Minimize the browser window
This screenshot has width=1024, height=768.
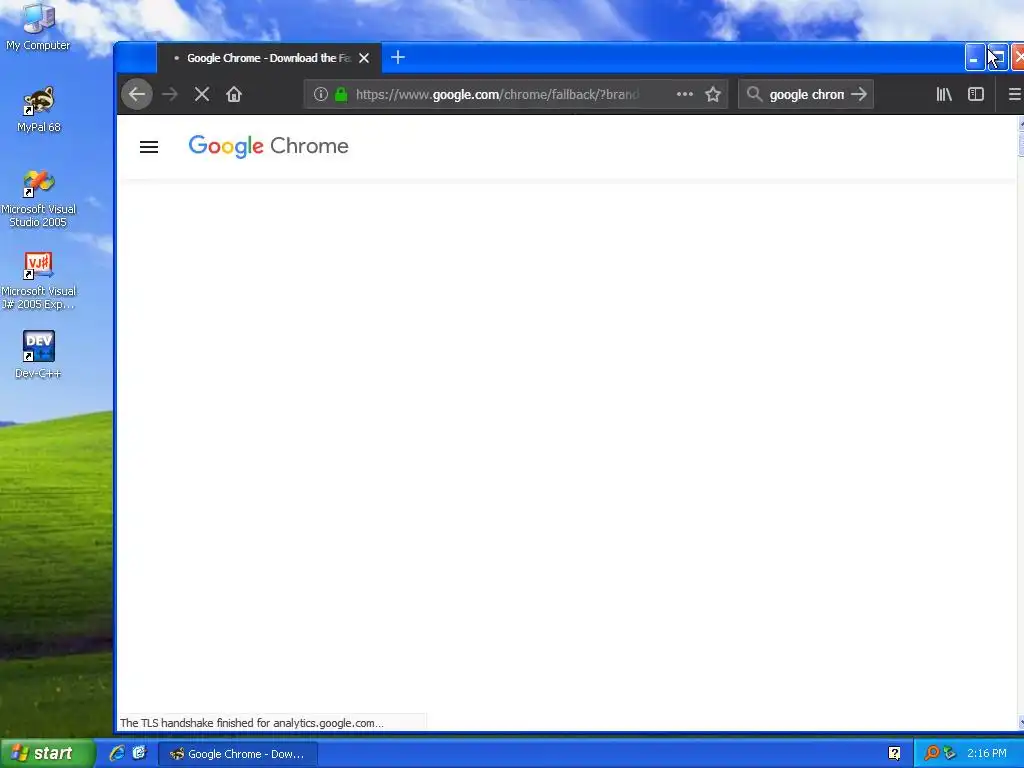[x=974, y=58]
